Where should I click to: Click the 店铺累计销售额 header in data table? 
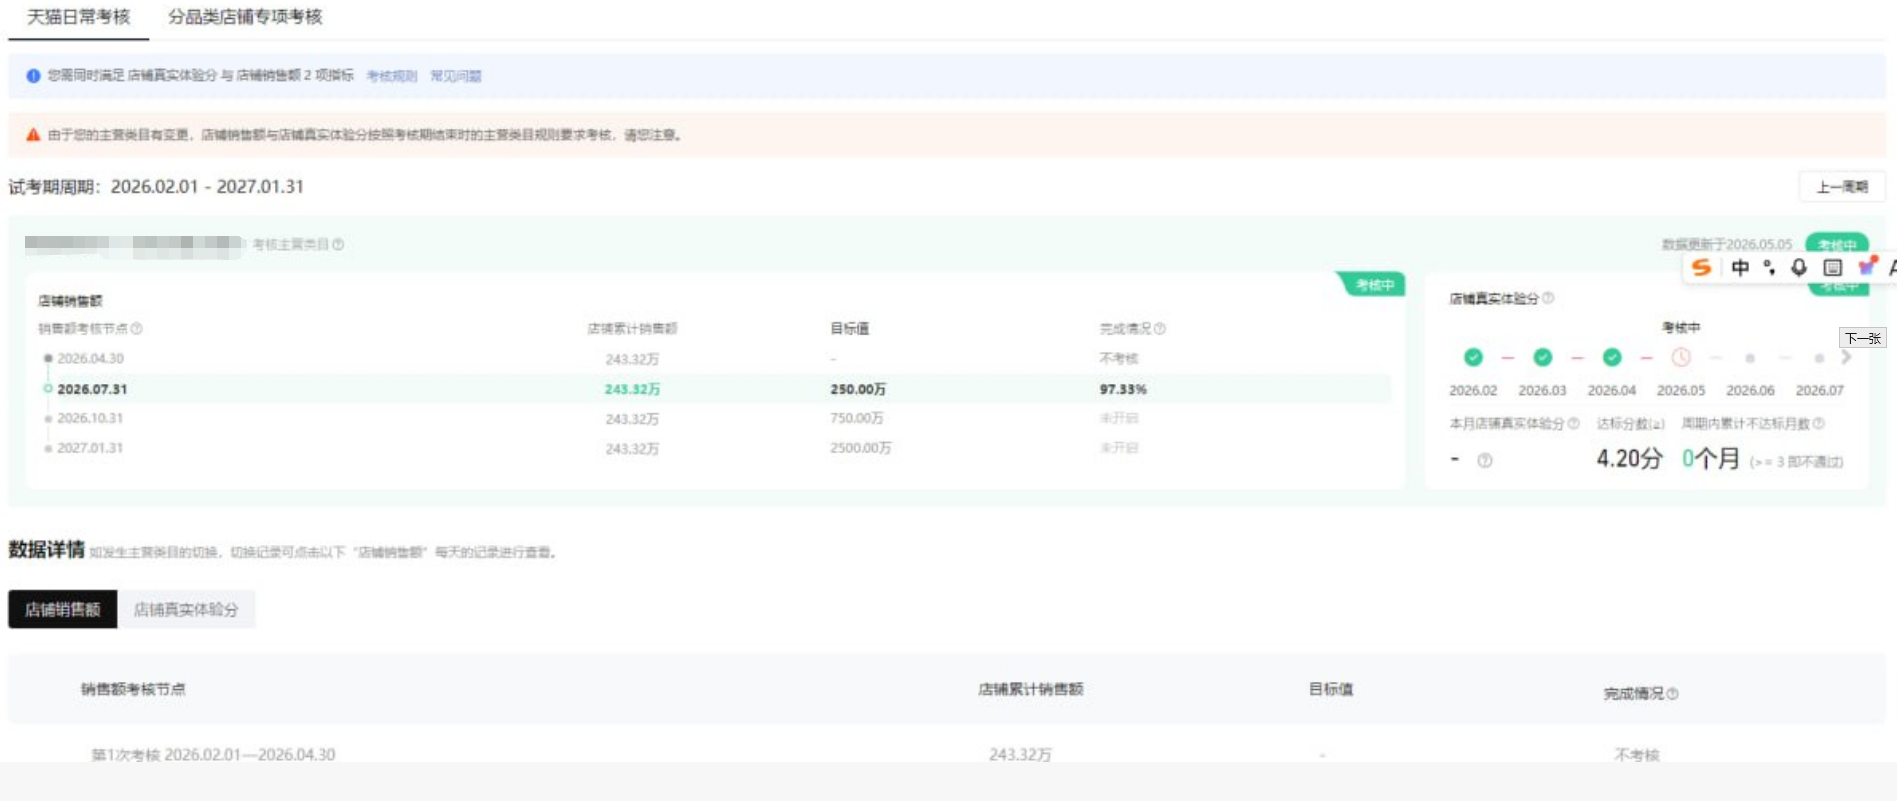(1031, 689)
